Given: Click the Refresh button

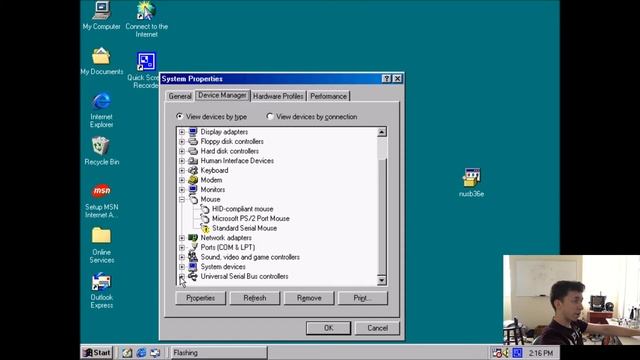Looking at the screenshot, I should 255,298.
